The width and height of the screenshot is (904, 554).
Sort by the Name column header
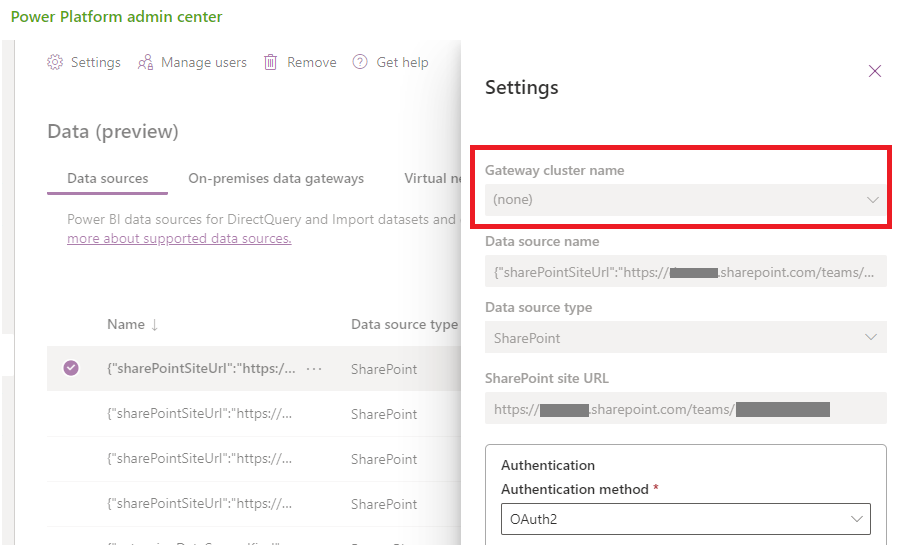pos(126,325)
